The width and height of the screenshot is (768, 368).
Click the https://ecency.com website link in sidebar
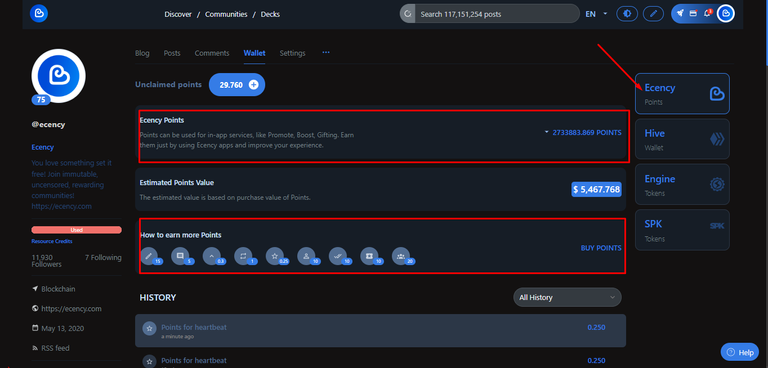[71, 309]
